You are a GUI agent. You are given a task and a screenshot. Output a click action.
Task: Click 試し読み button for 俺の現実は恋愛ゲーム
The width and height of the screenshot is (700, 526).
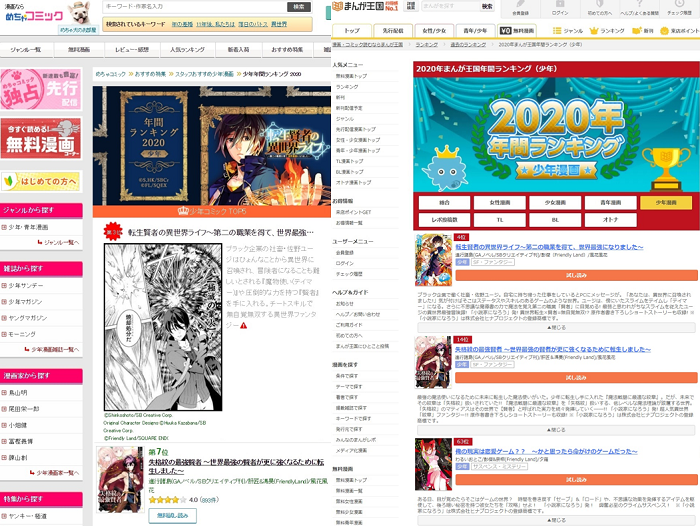tap(576, 480)
